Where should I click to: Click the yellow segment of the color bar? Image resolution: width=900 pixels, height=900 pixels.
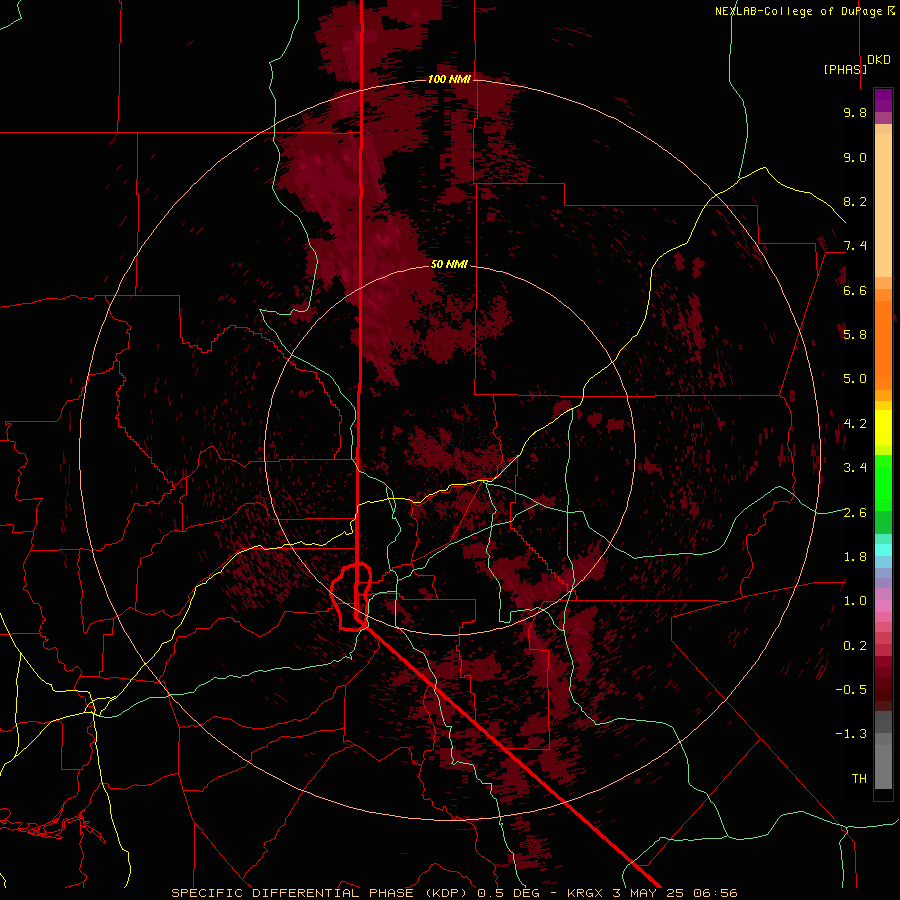[x=883, y=428]
